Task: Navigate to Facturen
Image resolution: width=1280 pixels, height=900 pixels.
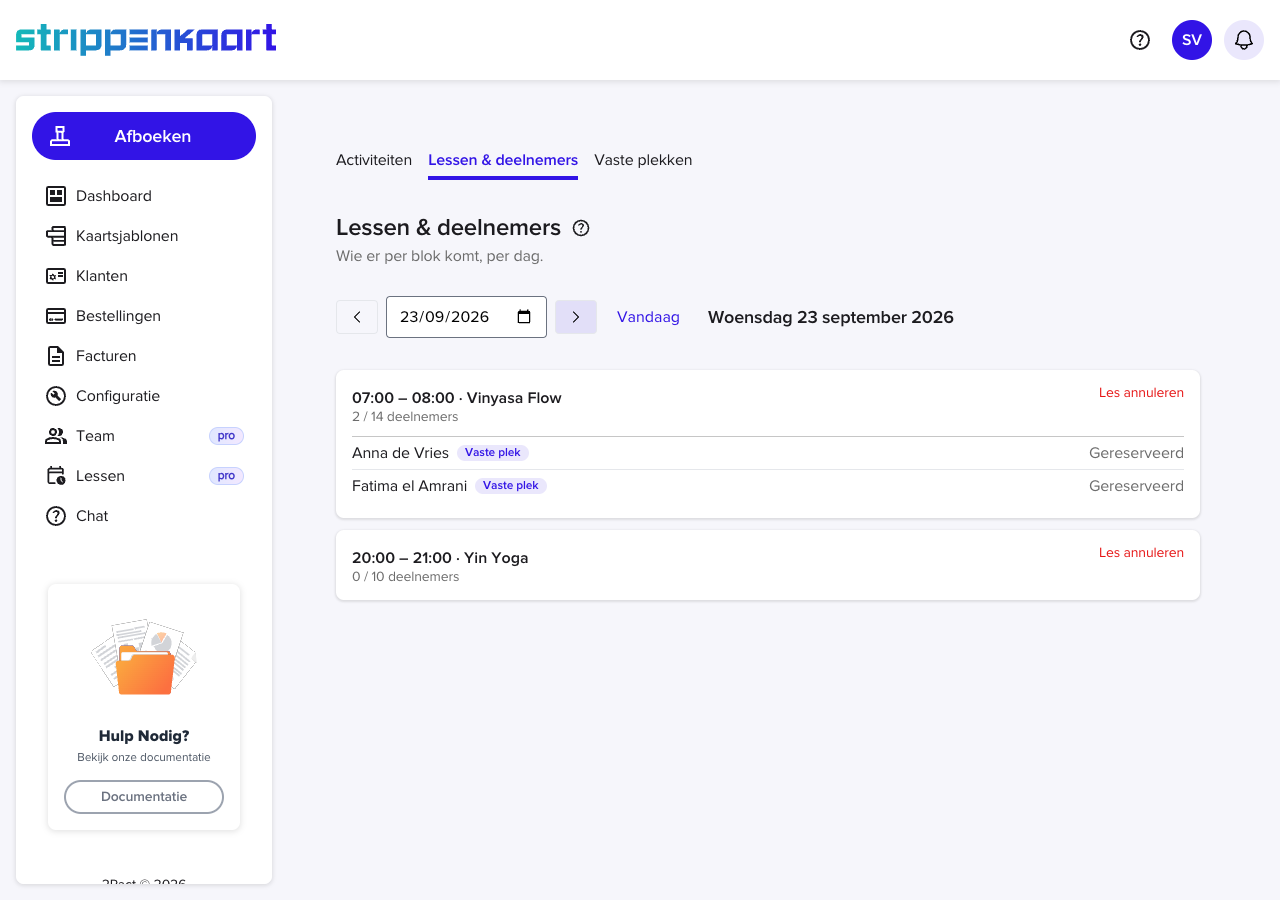Action: tap(144, 356)
